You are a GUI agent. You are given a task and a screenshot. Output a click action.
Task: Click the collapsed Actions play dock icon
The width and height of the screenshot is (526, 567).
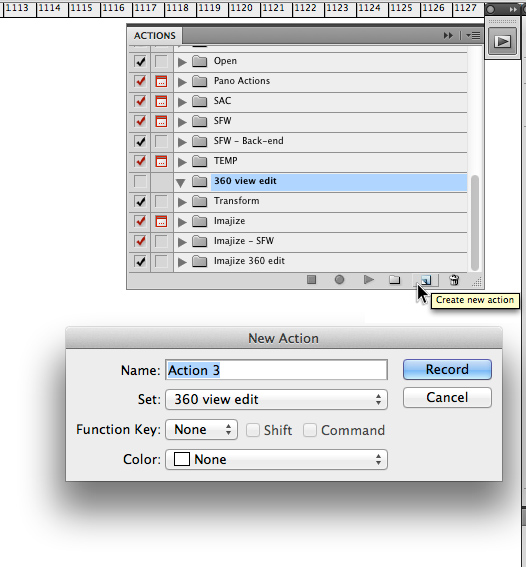502,41
